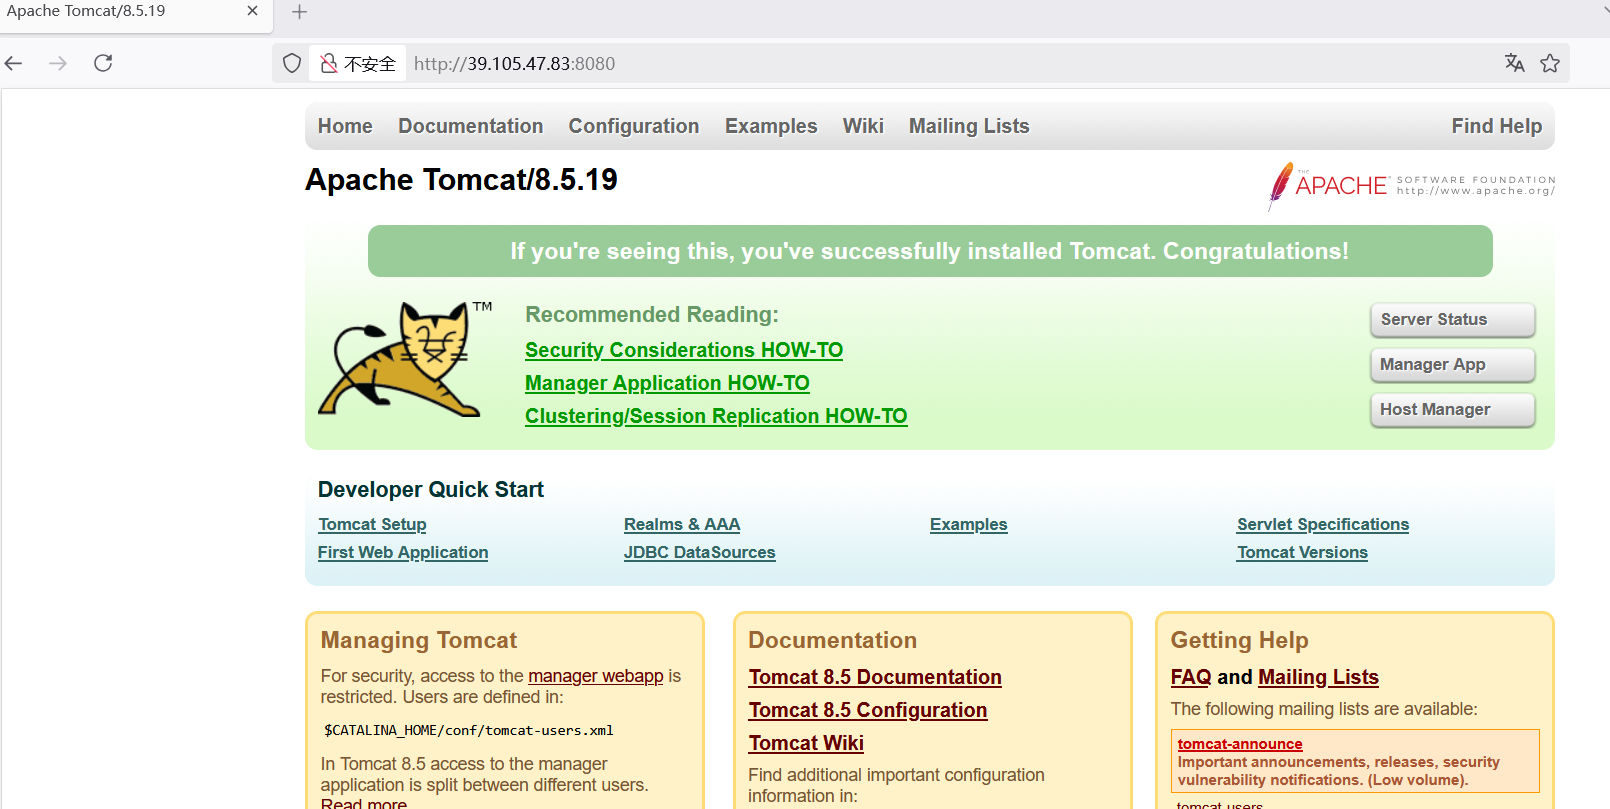The width and height of the screenshot is (1610, 809).
Task: Open the Tomcat Versions link
Action: tap(1302, 553)
